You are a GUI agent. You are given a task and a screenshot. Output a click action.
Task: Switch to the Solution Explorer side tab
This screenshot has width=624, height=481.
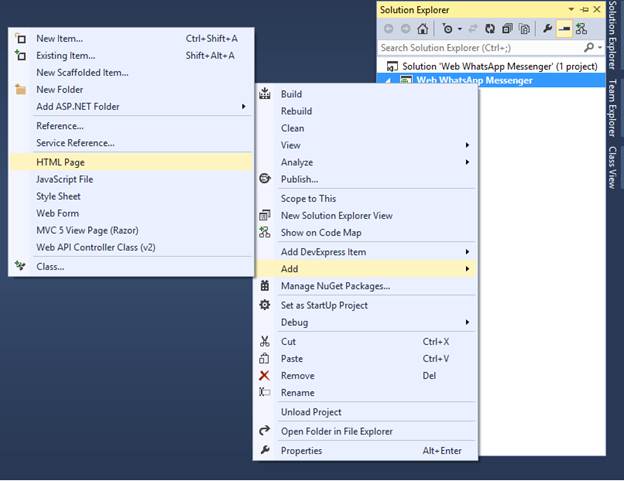613,35
